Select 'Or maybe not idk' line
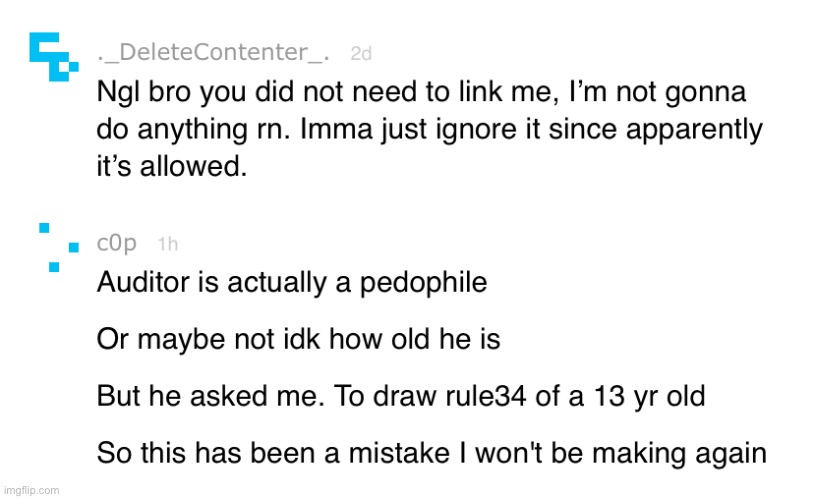814x499 pixels. (299, 340)
